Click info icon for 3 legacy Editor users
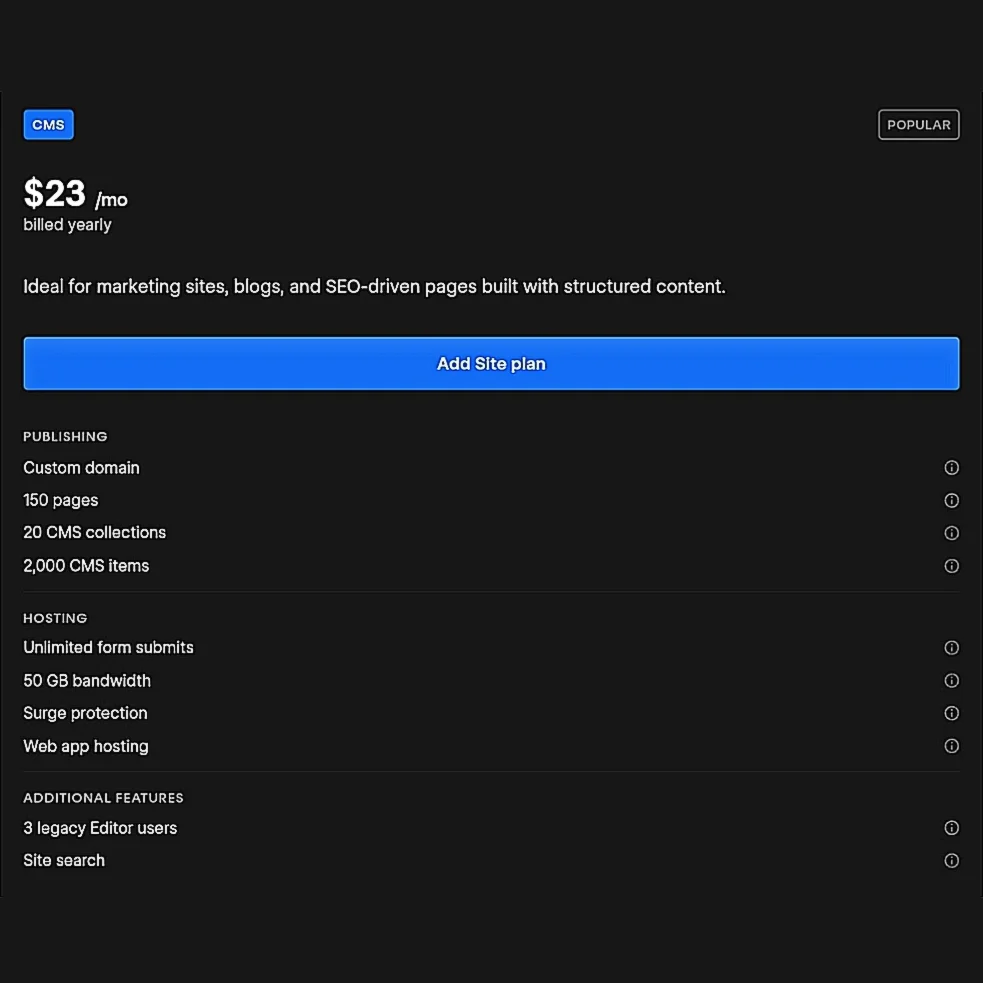 click(x=951, y=828)
